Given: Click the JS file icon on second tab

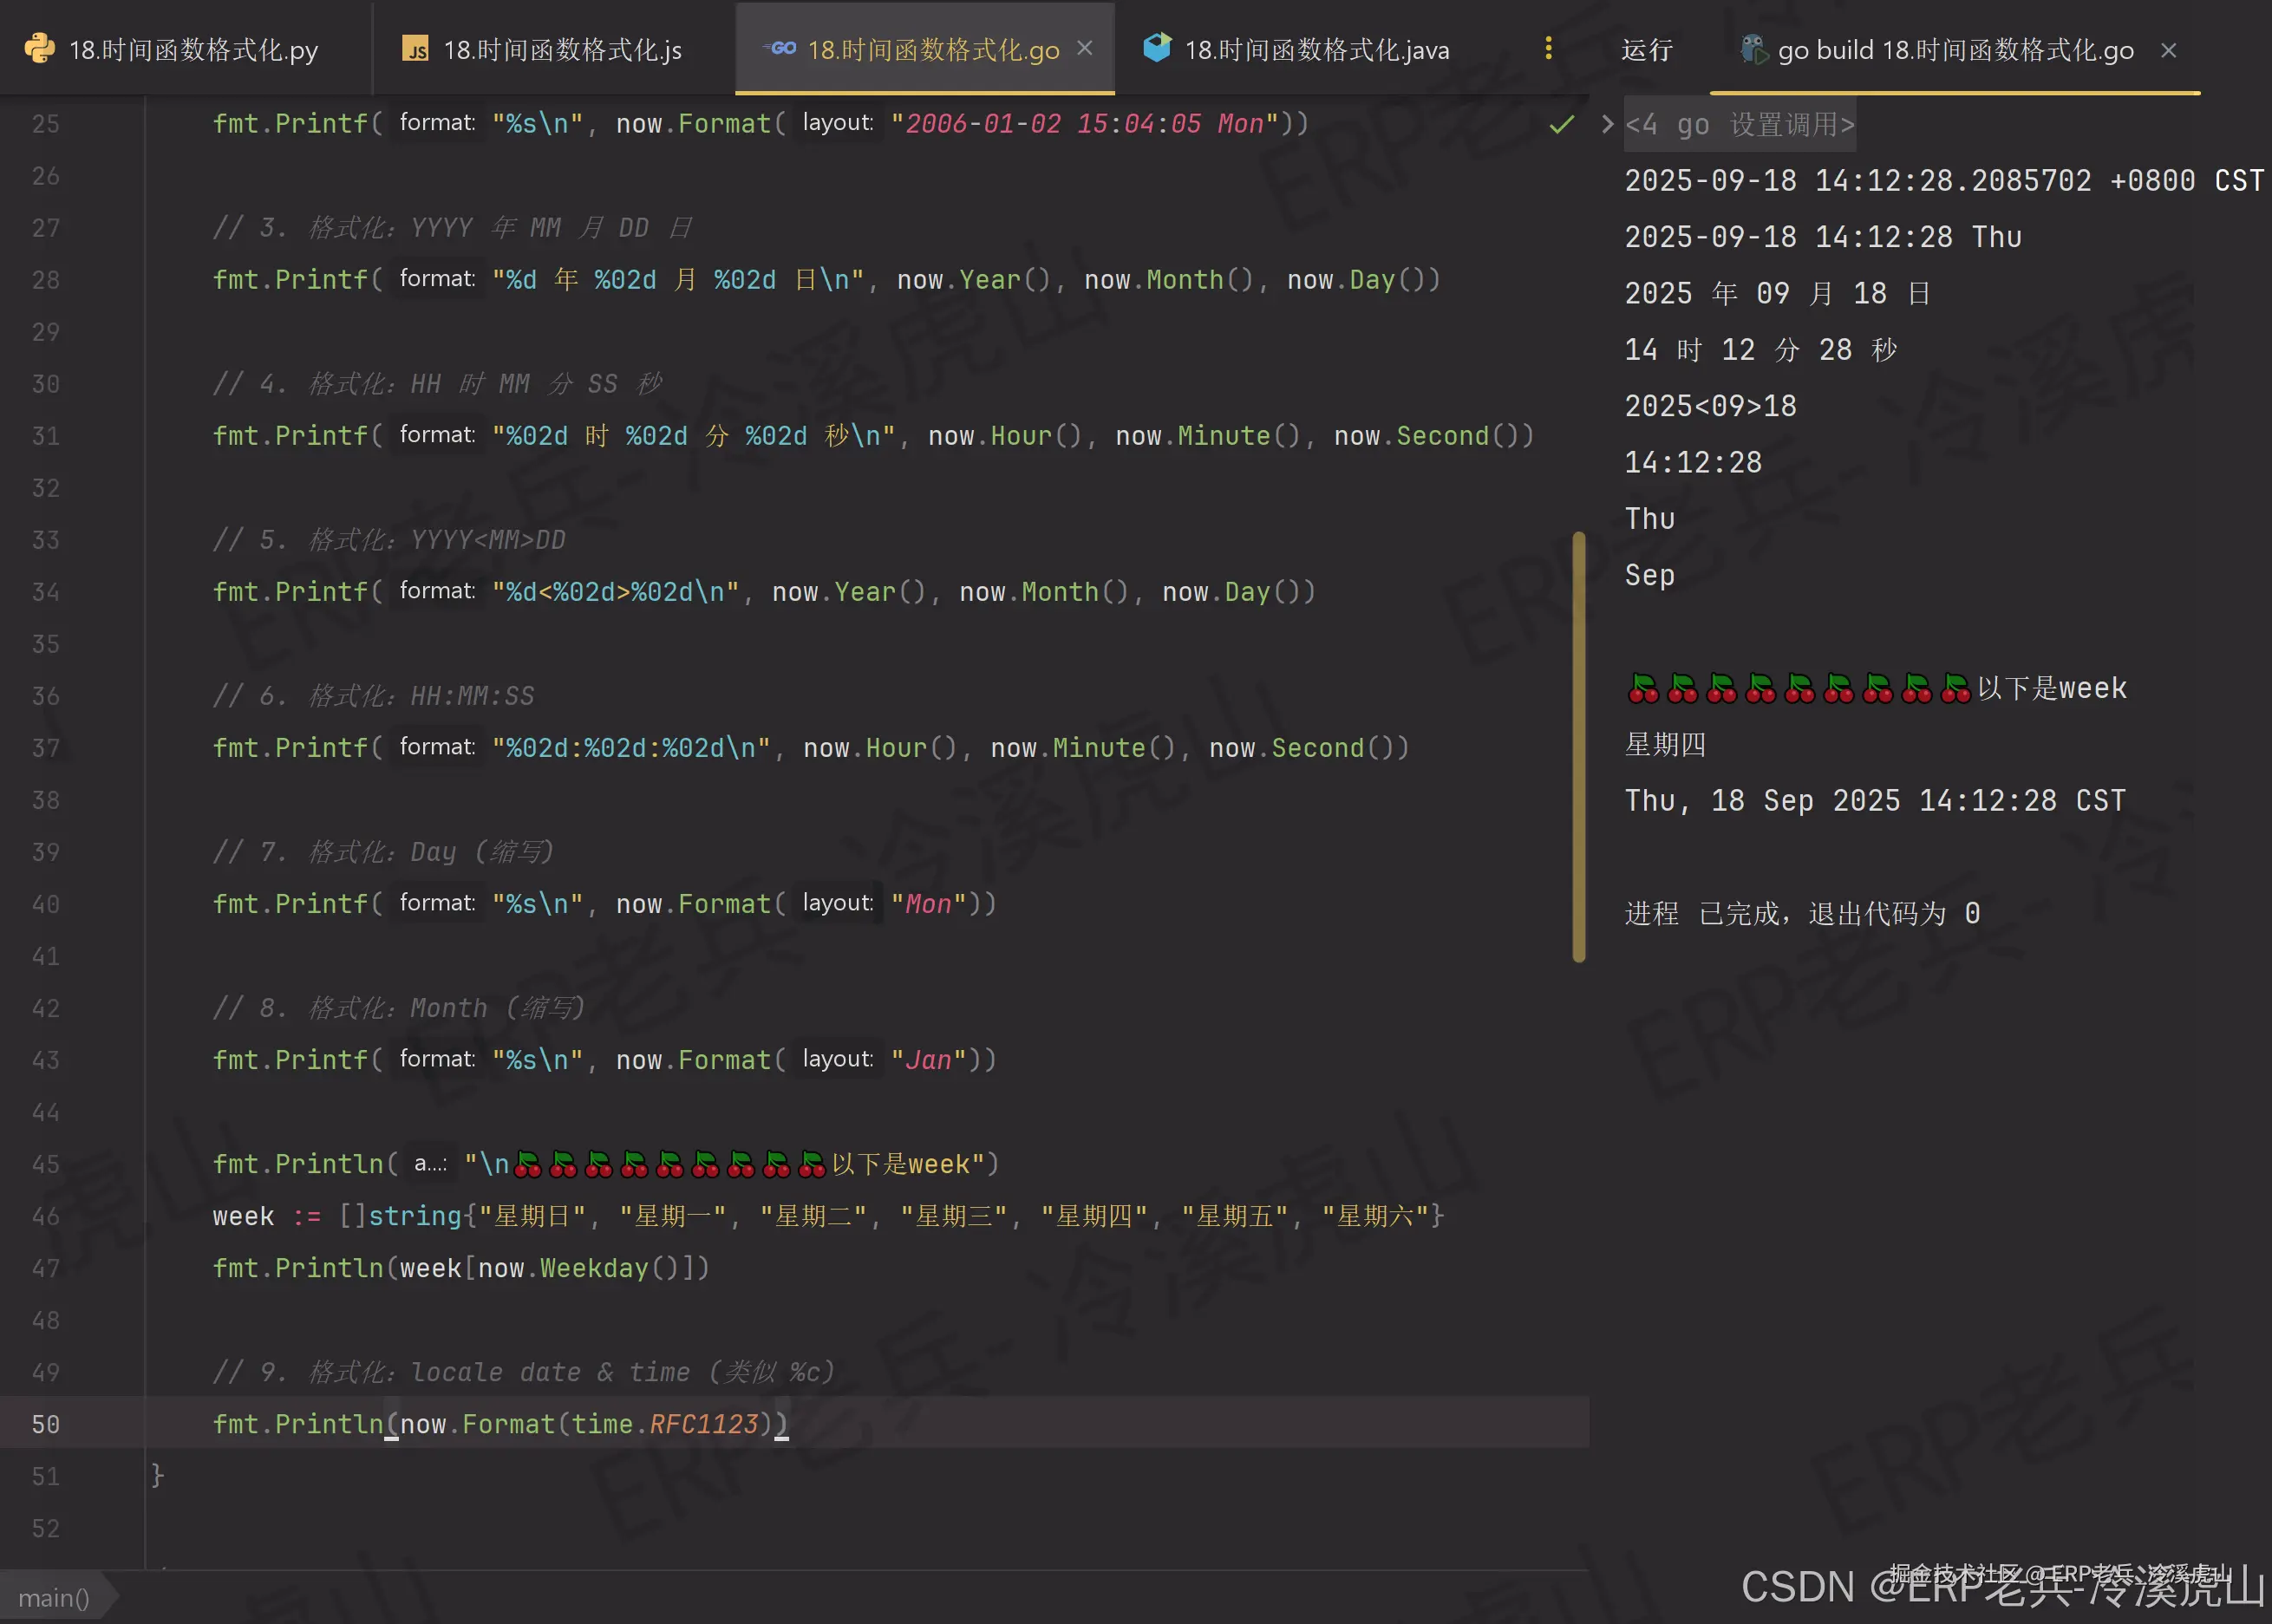Looking at the screenshot, I should (x=415, y=49).
